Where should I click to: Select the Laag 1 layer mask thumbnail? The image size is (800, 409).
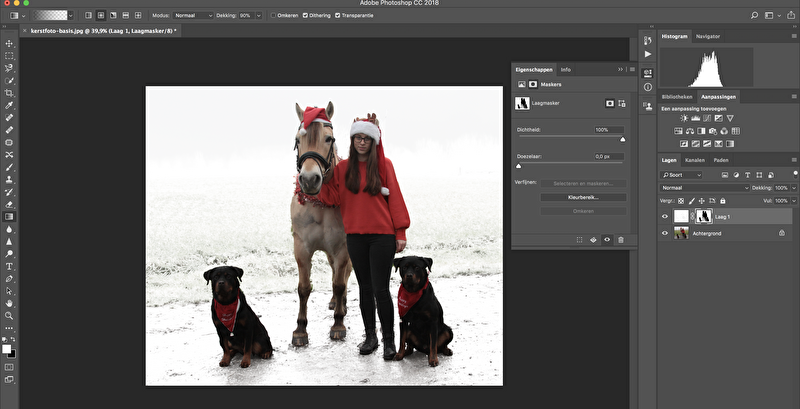pos(704,216)
